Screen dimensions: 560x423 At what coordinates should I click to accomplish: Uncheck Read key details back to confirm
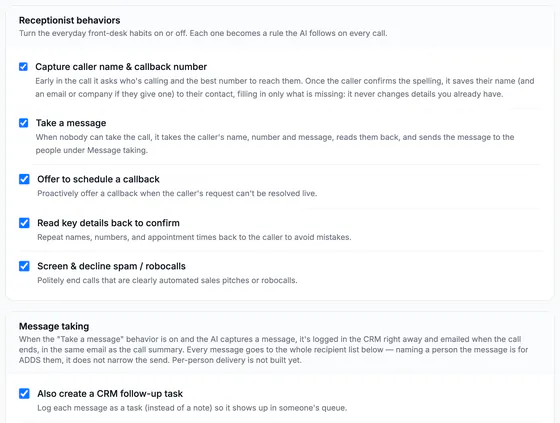[x=24, y=223]
